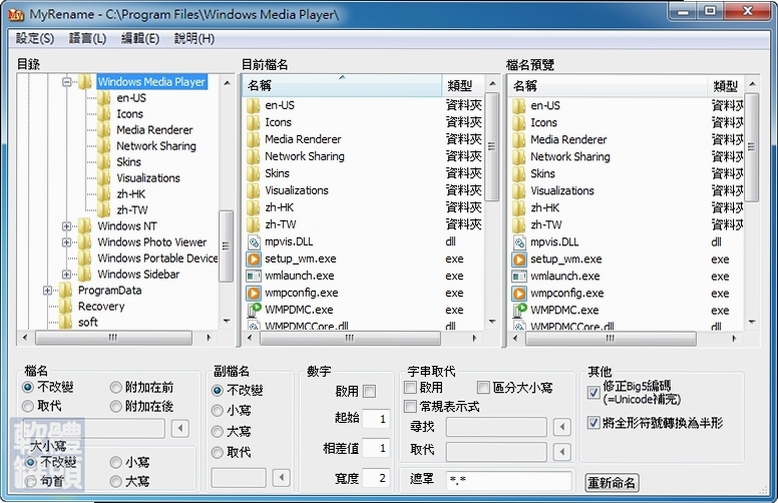
Task: Select 取代 radio under 副檔名
Action: click(x=217, y=452)
